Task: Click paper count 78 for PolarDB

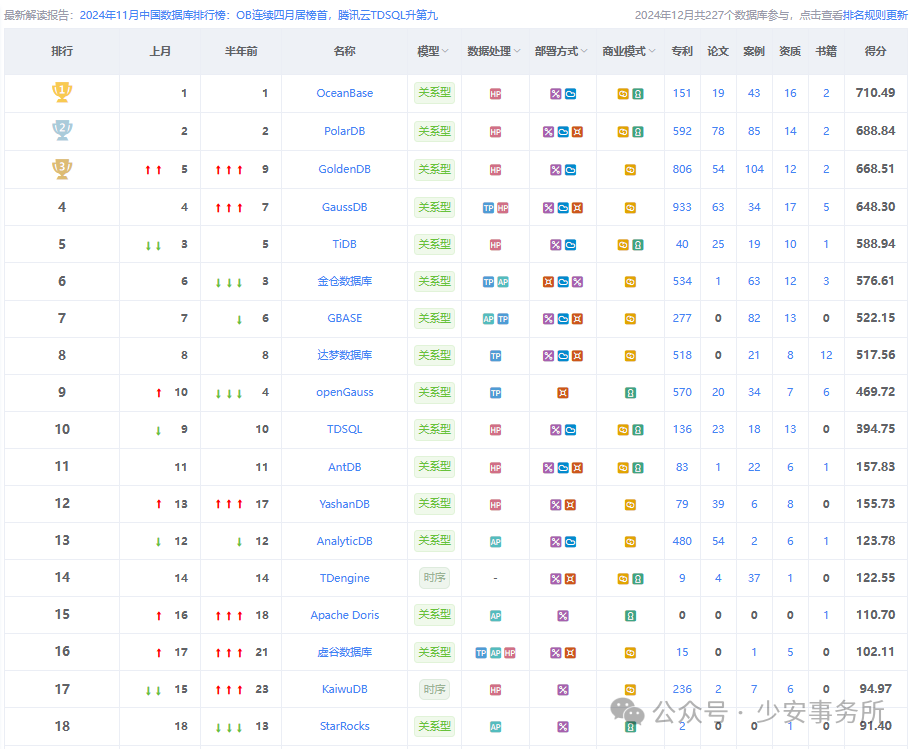Action: point(718,131)
